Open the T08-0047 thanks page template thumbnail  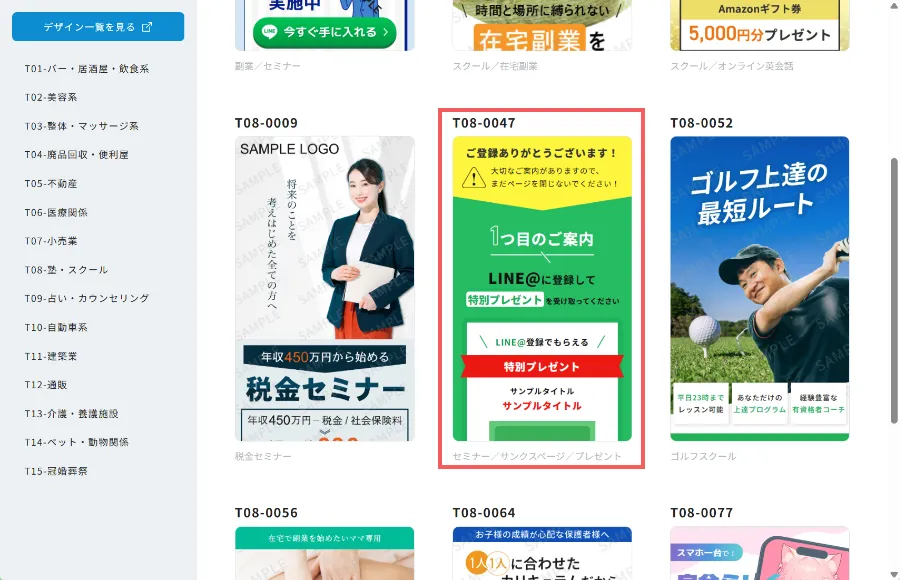542,288
